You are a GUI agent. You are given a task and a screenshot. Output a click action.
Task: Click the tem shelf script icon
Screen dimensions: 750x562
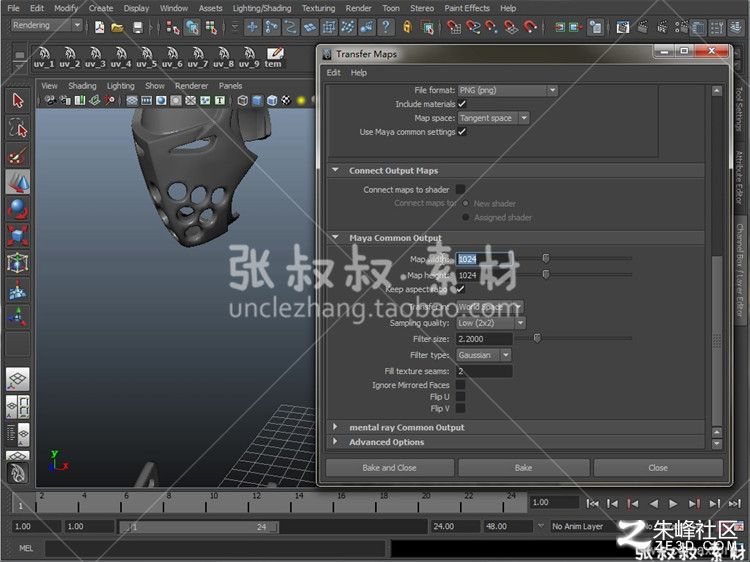point(274,58)
